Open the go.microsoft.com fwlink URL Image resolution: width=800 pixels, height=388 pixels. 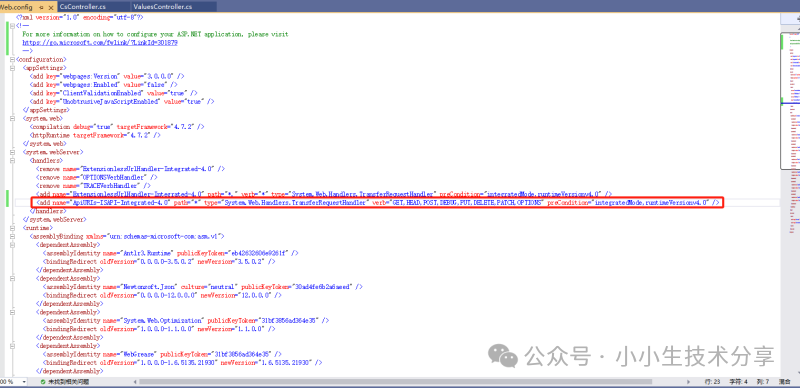coord(100,42)
